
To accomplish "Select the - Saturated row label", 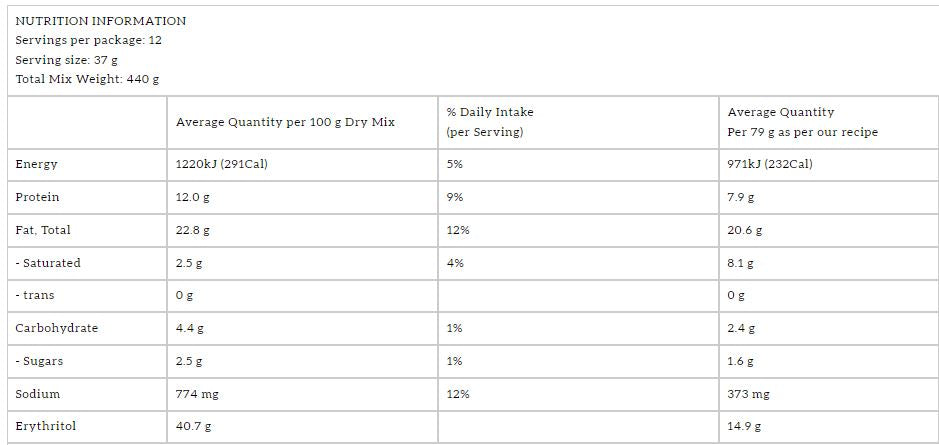I will 48,263.
